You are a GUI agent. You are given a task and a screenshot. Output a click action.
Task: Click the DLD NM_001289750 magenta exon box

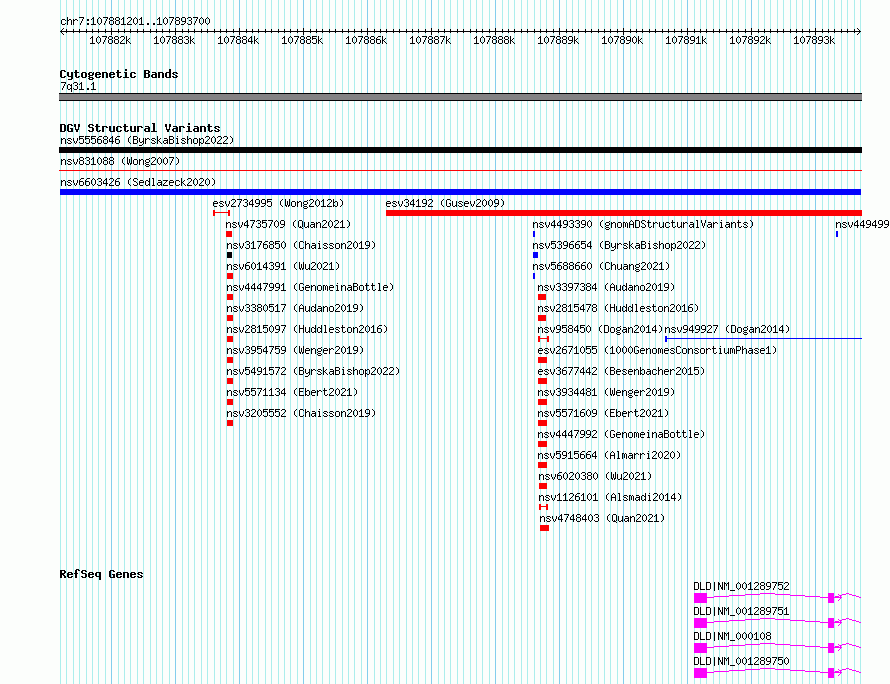point(700,673)
